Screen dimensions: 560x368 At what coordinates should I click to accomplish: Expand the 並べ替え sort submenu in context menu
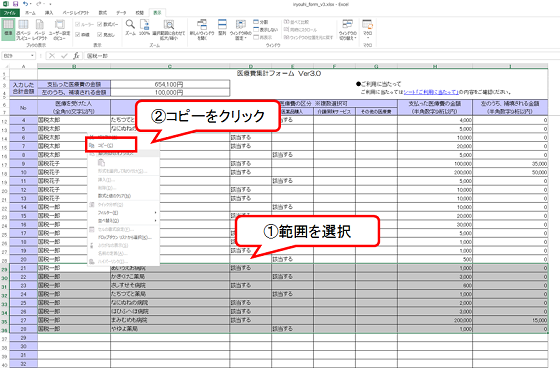coord(123,221)
